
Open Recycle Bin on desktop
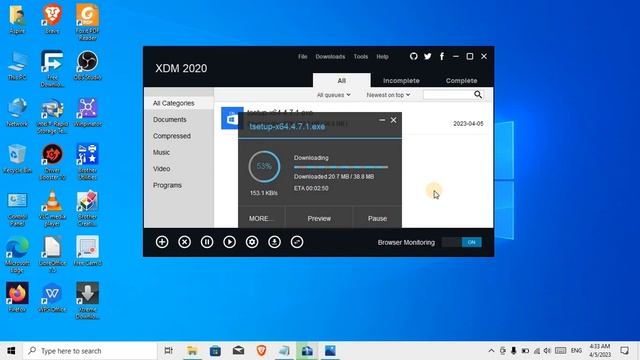coord(17,158)
